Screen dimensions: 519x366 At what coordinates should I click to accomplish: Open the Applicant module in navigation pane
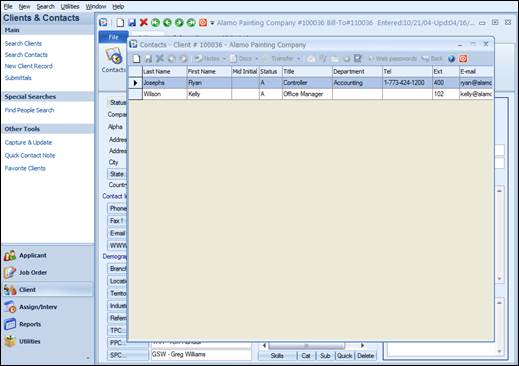pyautogui.click(x=48, y=255)
